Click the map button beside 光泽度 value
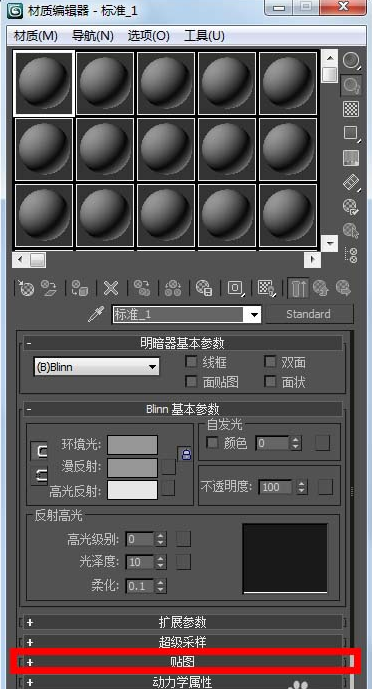Image resolution: width=372 pixels, height=689 pixels. (x=184, y=562)
